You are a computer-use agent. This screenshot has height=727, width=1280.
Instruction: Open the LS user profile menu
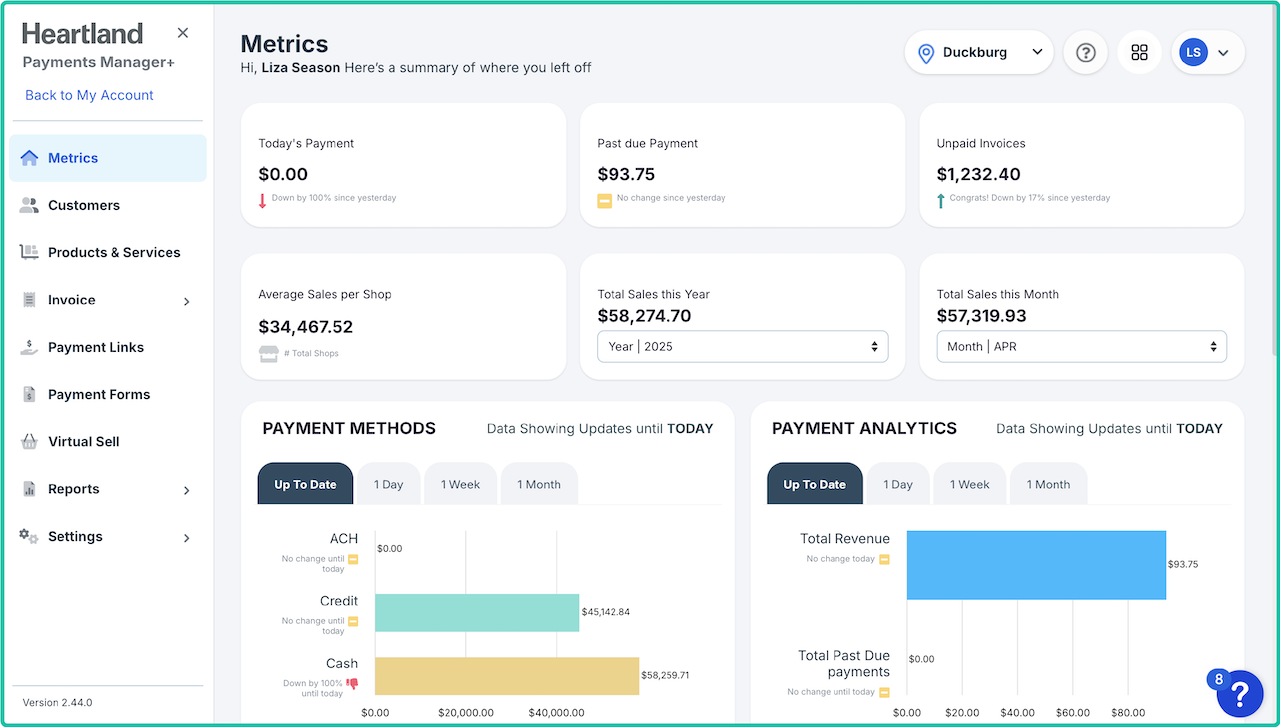(1207, 53)
